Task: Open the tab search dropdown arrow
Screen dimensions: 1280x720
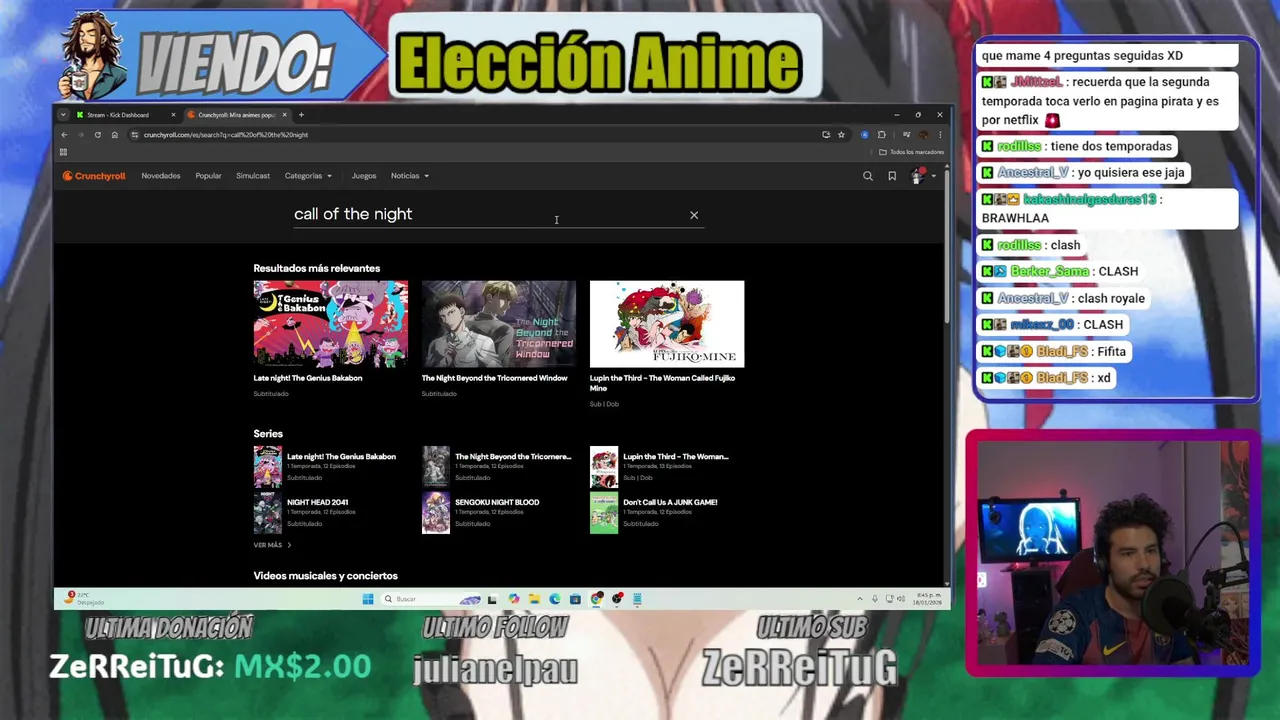Action: tap(62, 115)
